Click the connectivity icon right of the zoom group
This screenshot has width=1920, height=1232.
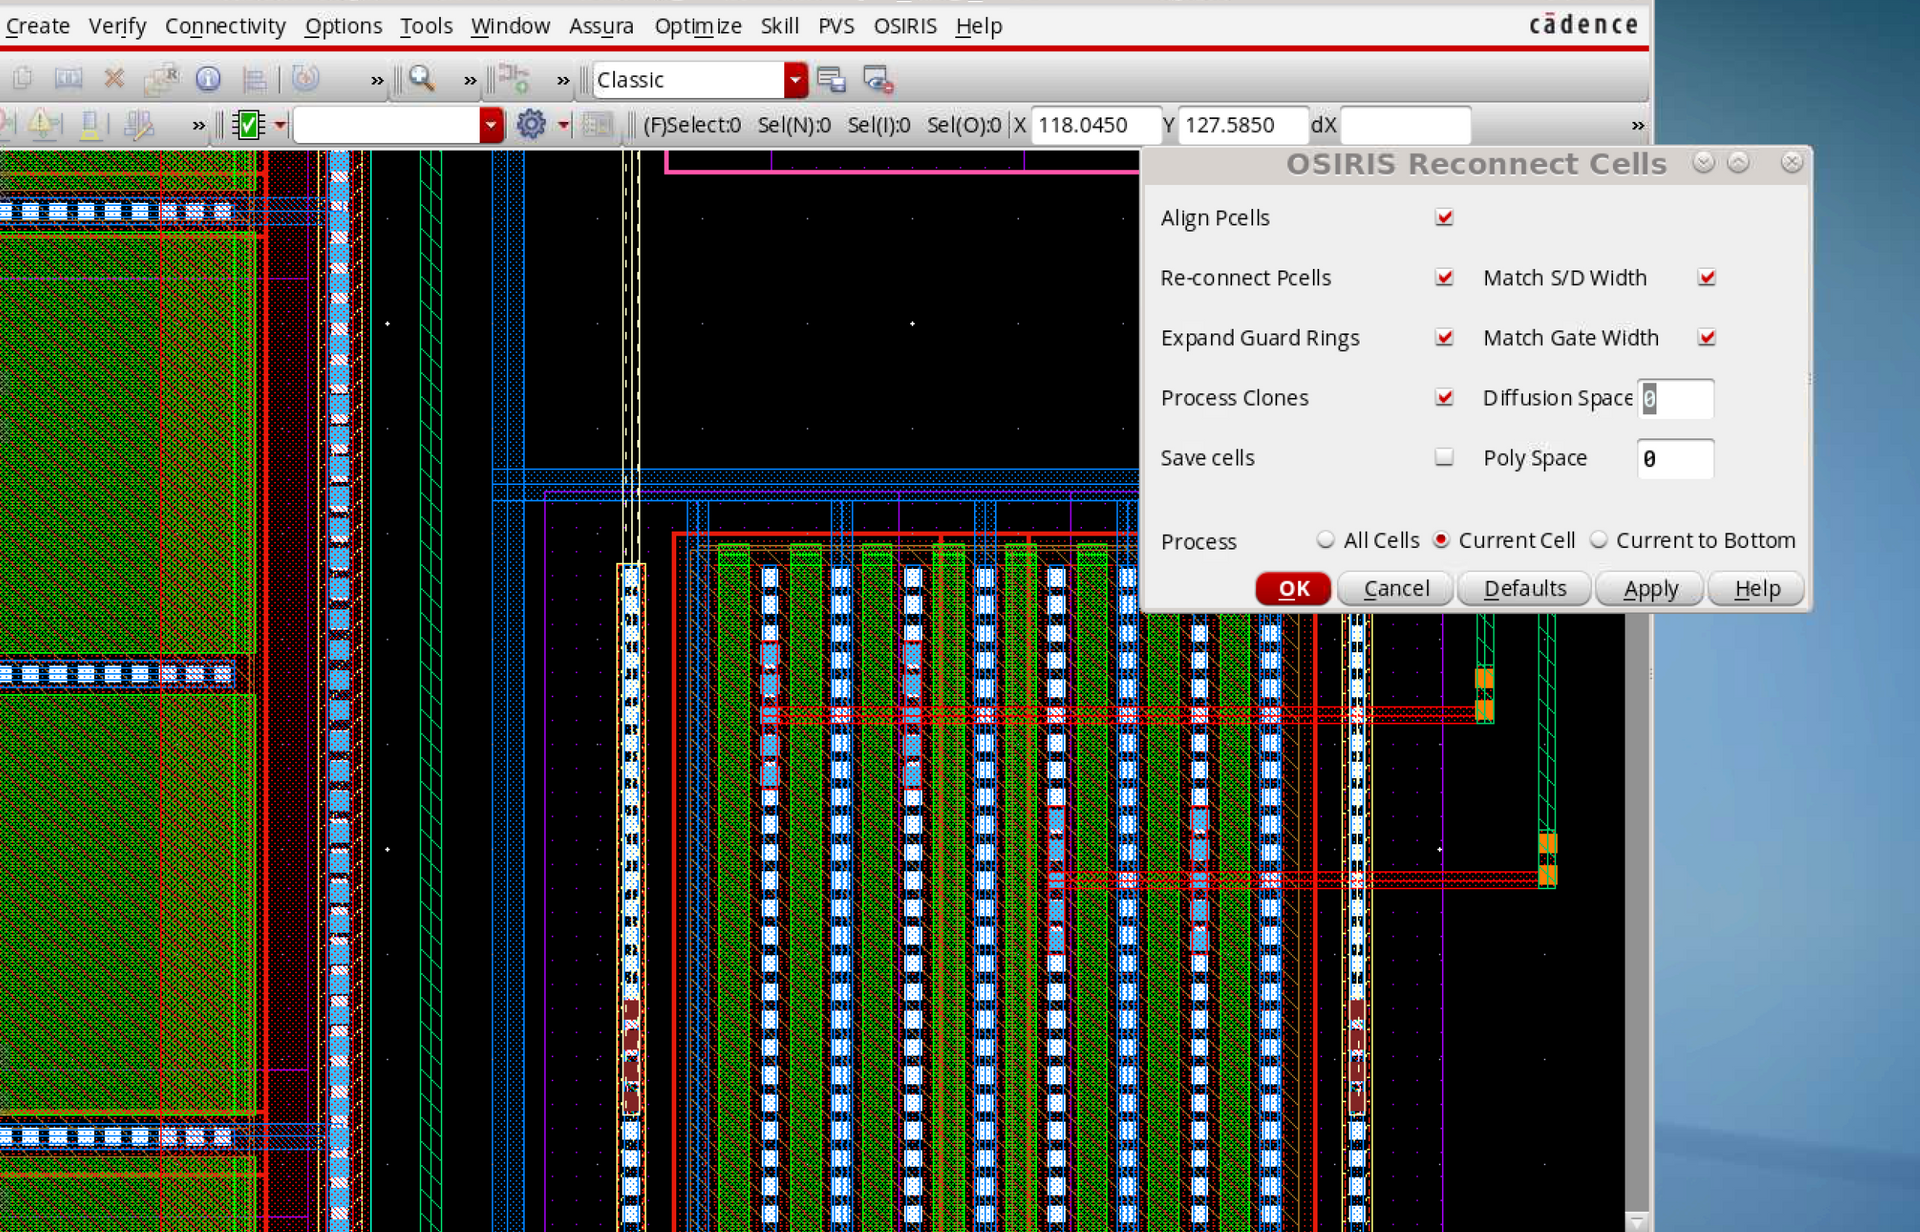514,78
